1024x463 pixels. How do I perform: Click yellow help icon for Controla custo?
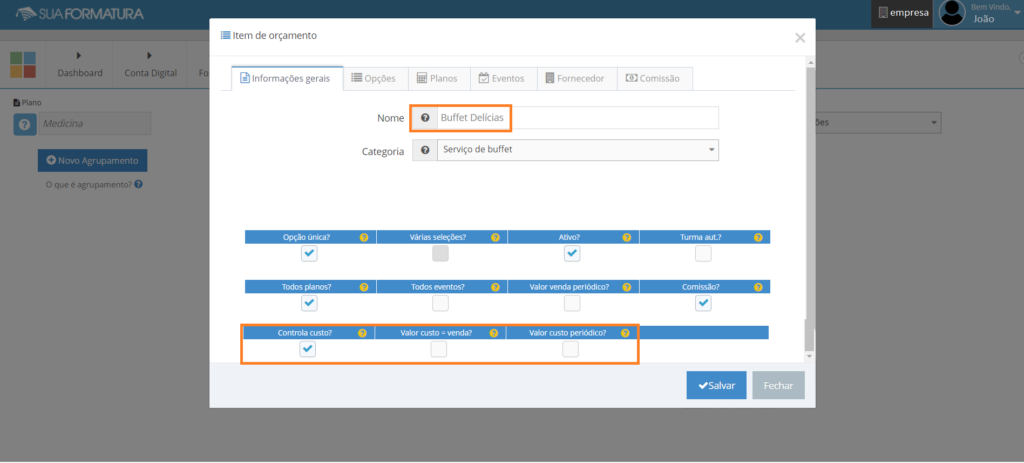click(x=362, y=333)
